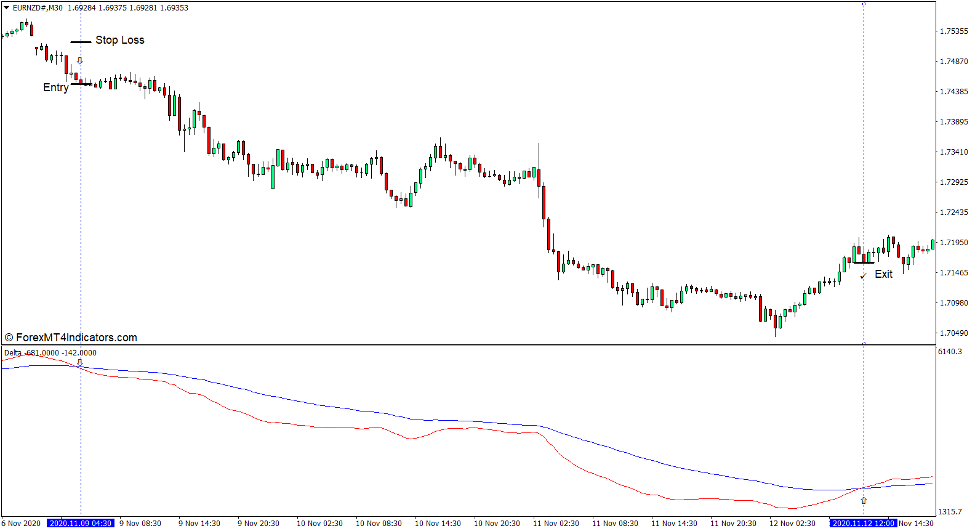The image size is (977, 531).
Task: Click the 11 Nov 02:30 time label
Action: [556, 523]
